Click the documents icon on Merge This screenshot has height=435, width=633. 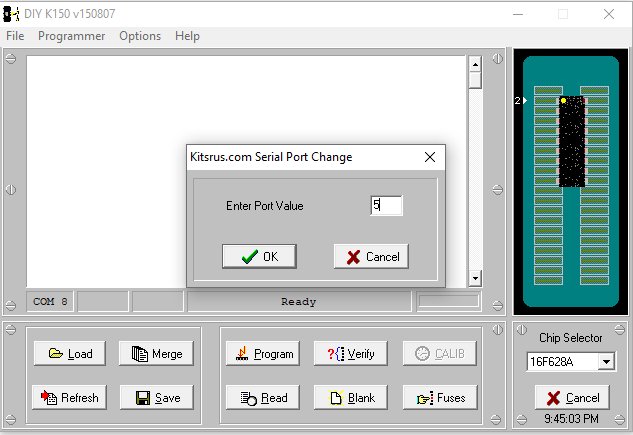[x=140, y=353]
